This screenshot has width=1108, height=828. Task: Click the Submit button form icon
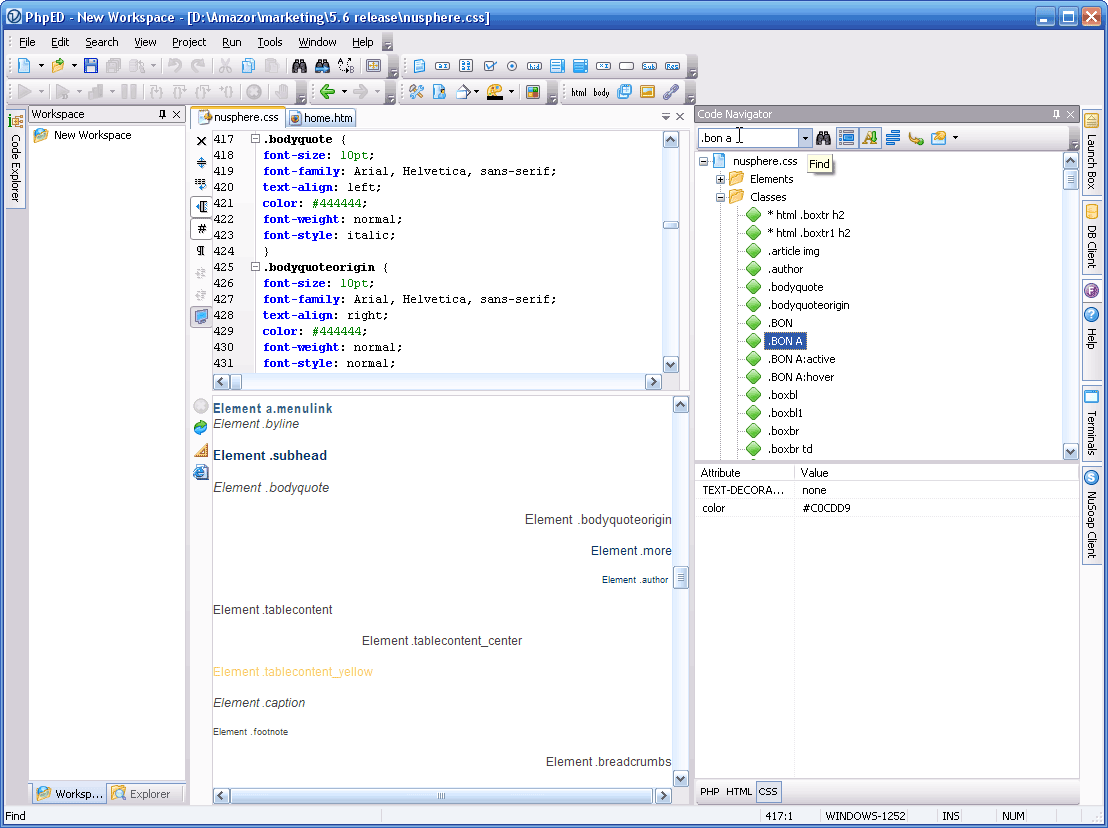click(x=649, y=66)
